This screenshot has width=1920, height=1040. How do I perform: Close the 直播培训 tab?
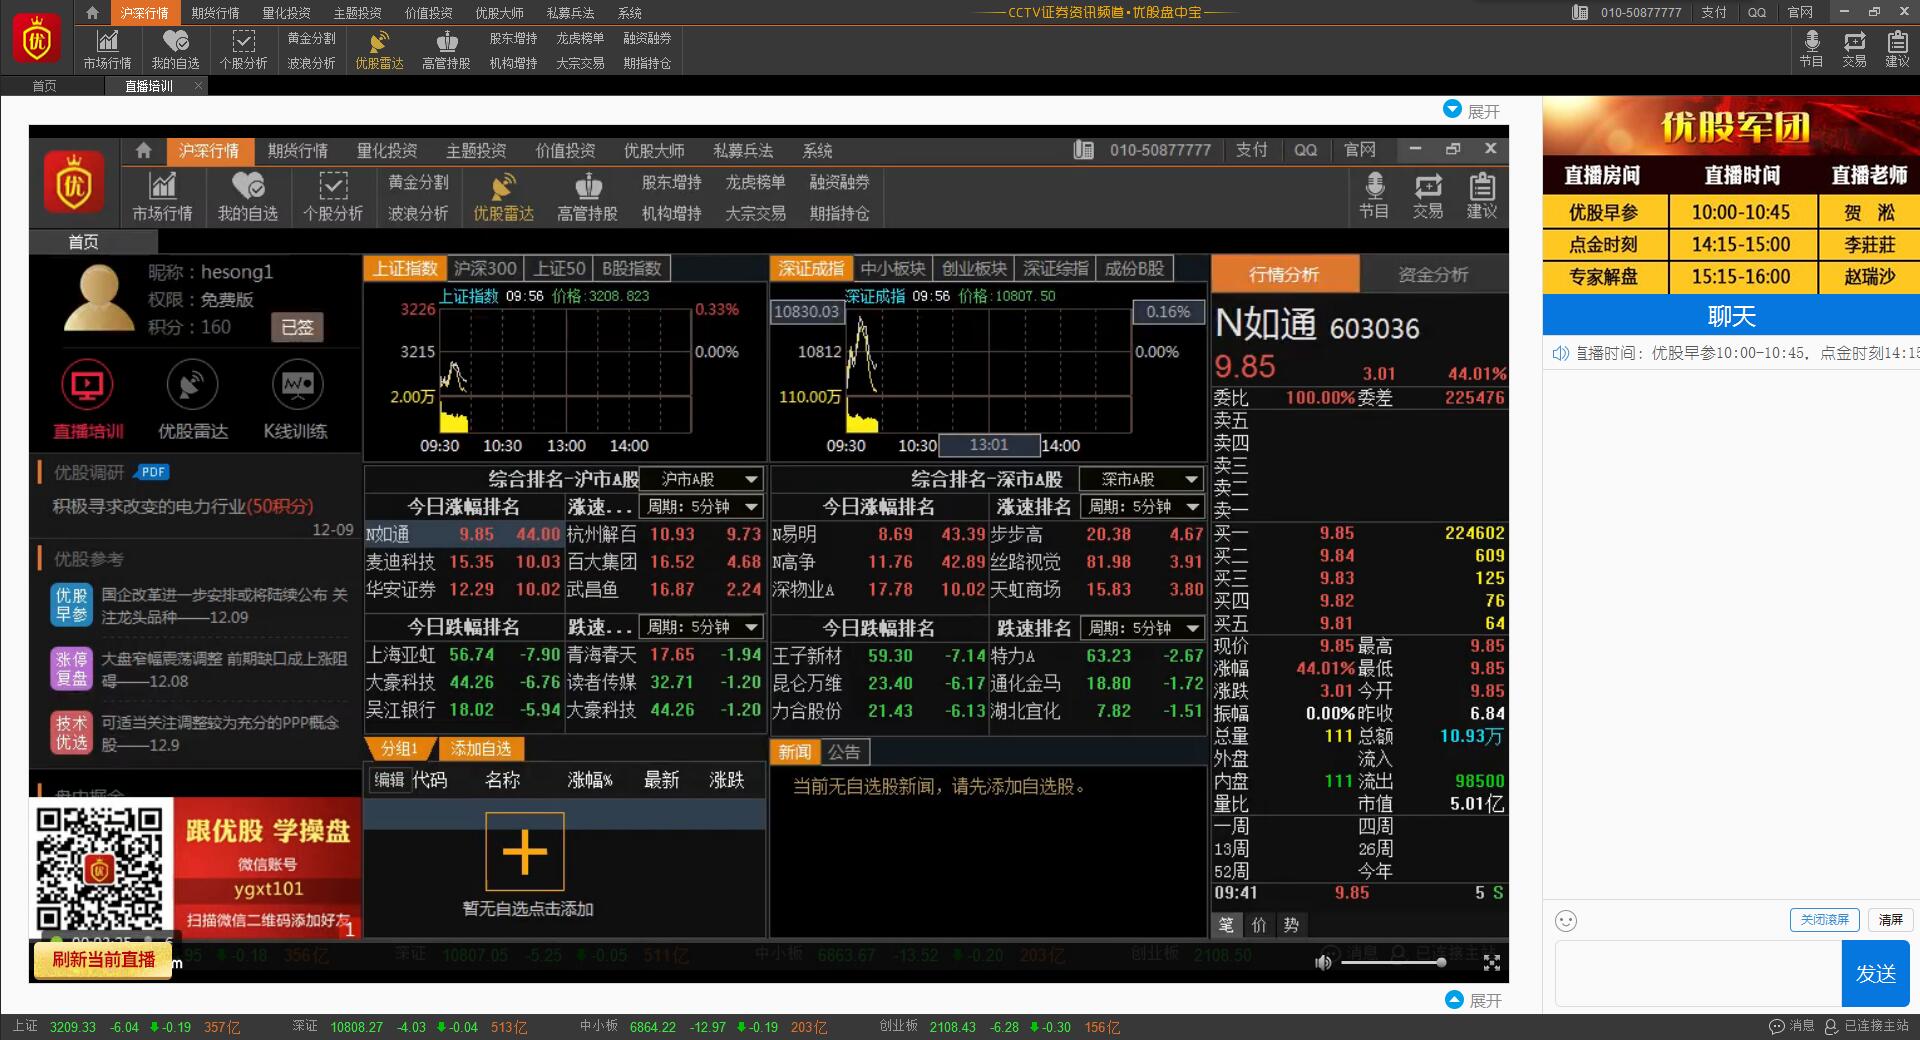(198, 86)
